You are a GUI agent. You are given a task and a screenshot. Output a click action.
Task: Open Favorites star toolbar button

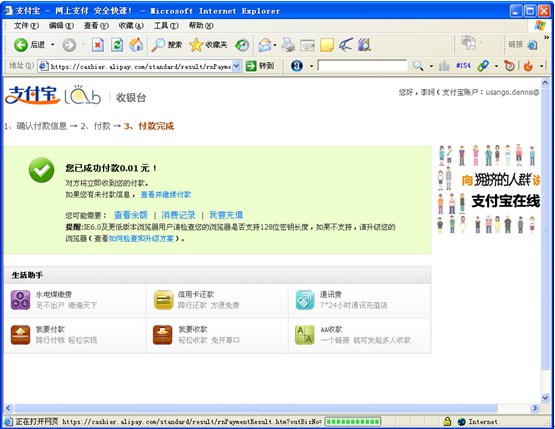click(208, 45)
